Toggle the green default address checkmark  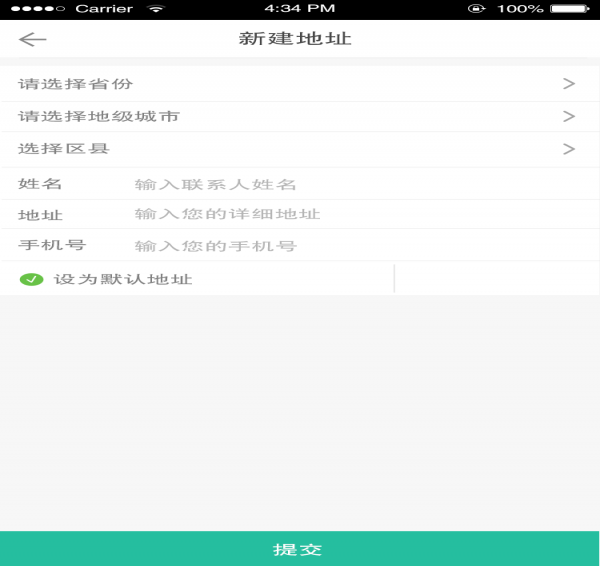point(31,279)
